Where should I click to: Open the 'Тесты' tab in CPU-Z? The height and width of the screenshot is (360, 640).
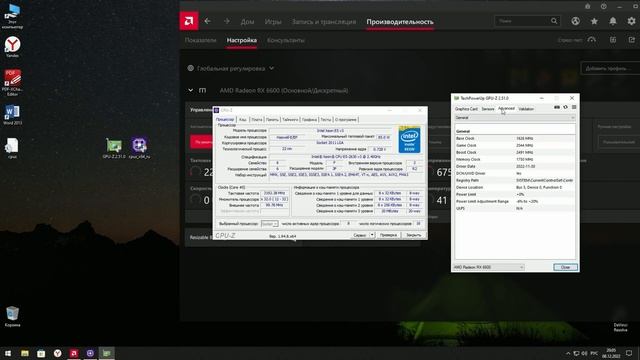(326, 120)
